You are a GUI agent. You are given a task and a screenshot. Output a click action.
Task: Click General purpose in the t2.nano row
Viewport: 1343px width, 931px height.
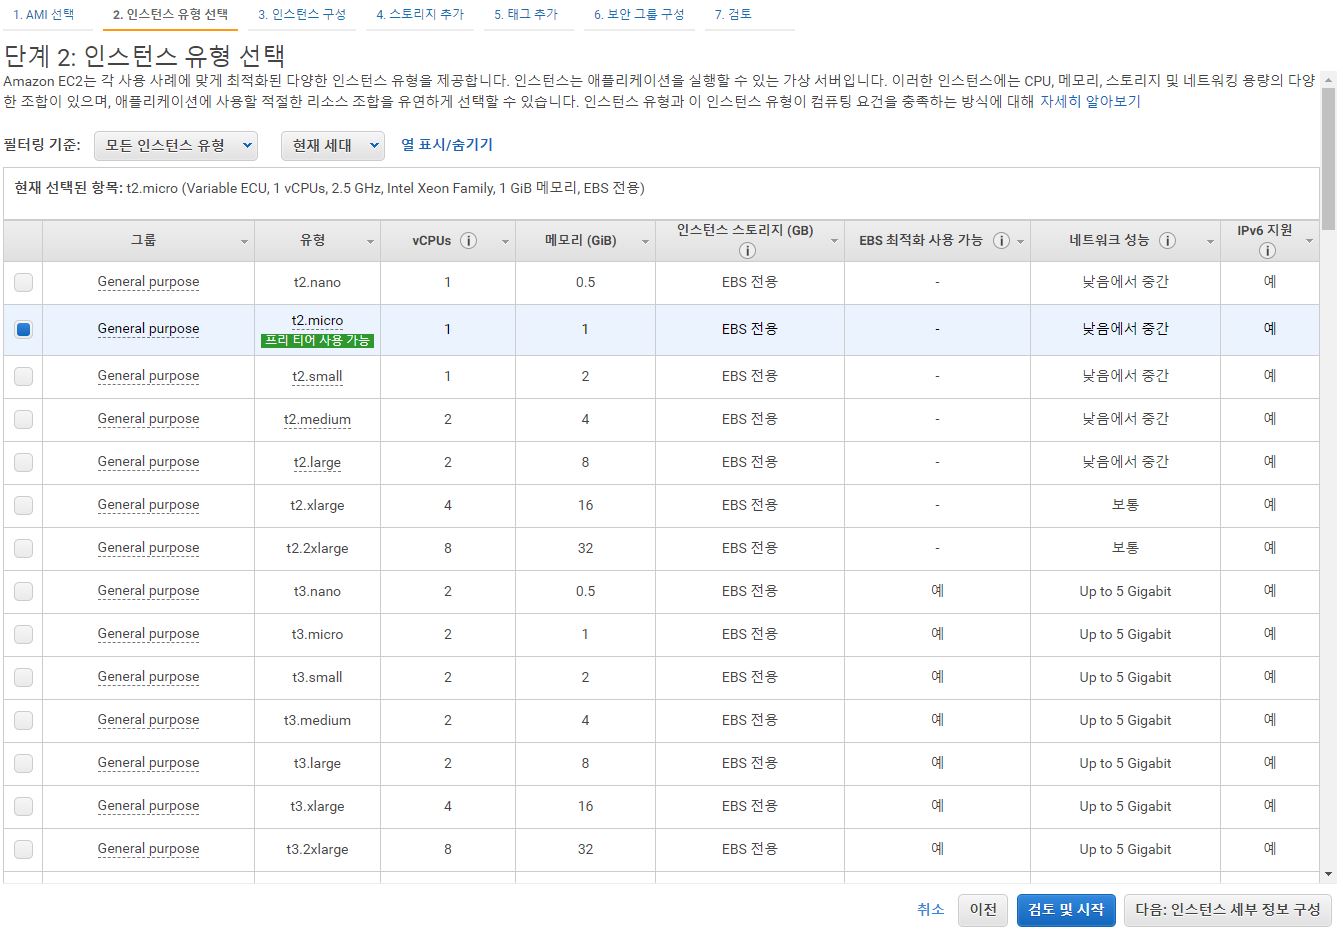coord(148,282)
